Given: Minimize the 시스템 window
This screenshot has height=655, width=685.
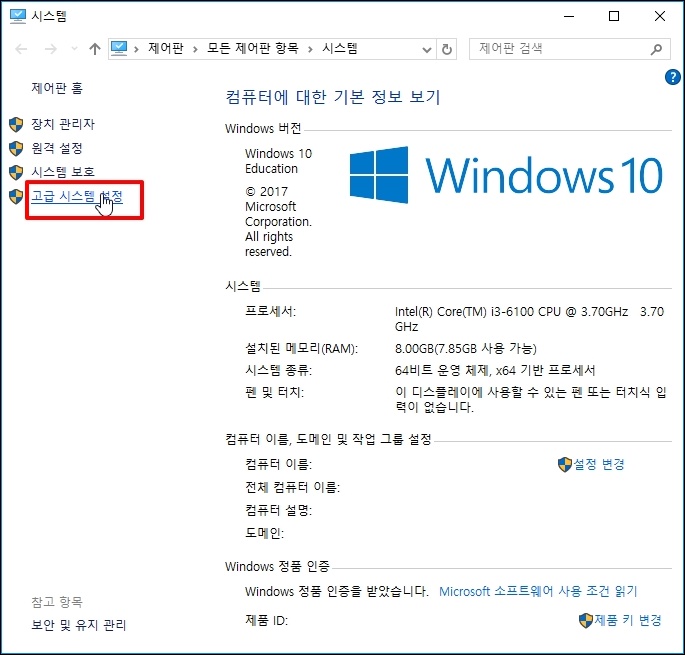Looking at the screenshot, I should point(569,16).
